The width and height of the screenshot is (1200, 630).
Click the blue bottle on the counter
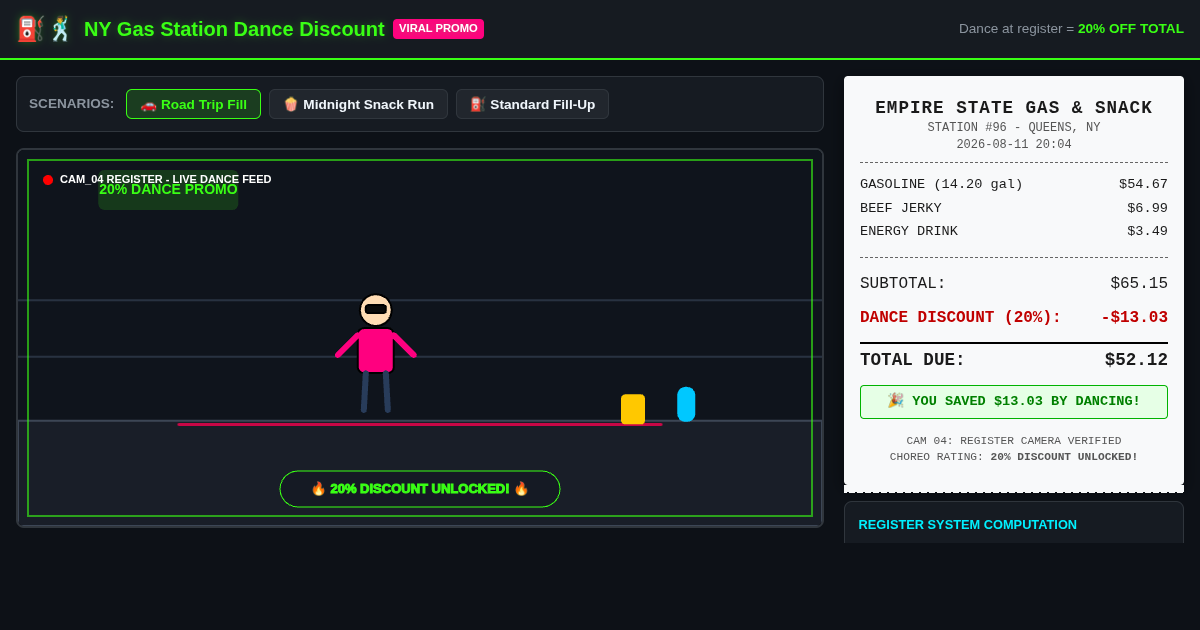[x=686, y=404]
